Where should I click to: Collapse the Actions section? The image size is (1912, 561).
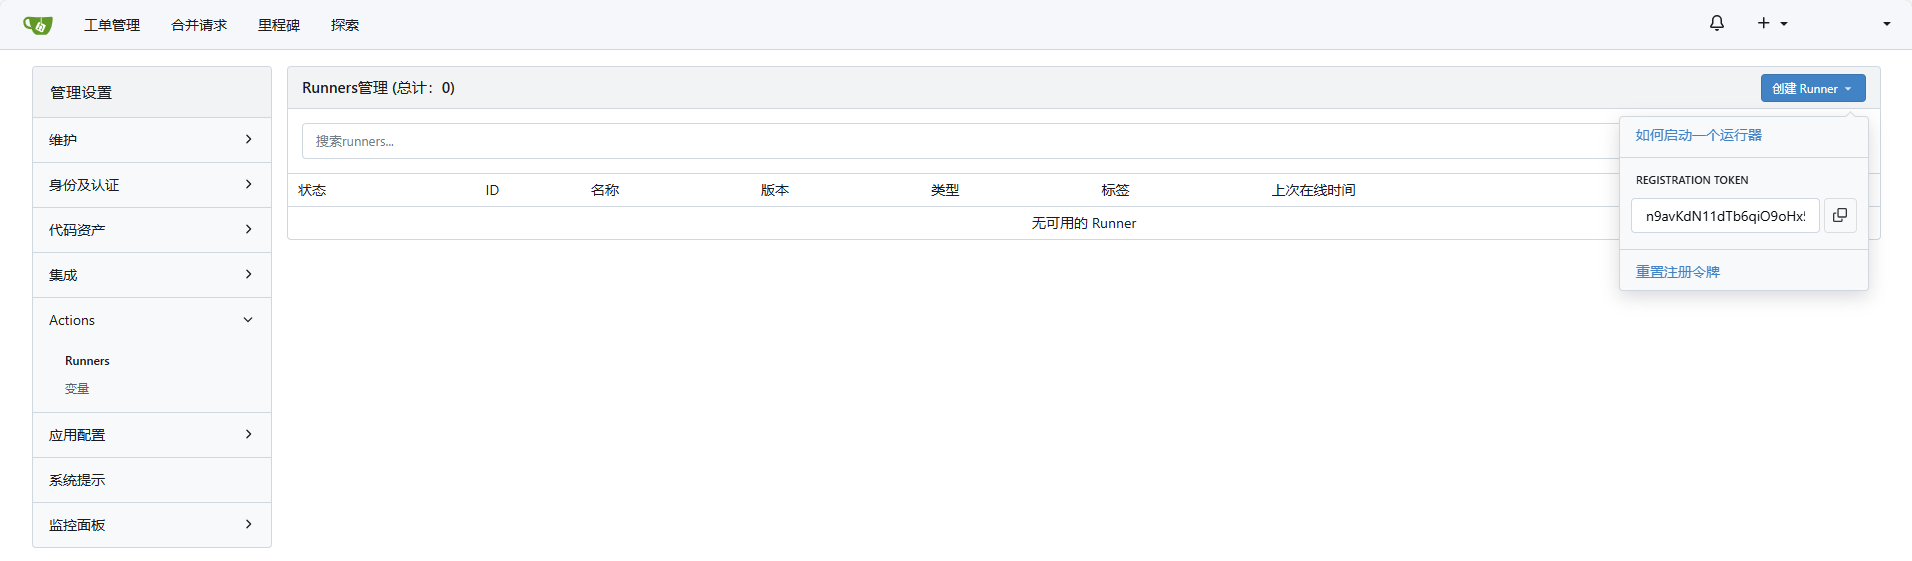pos(152,320)
